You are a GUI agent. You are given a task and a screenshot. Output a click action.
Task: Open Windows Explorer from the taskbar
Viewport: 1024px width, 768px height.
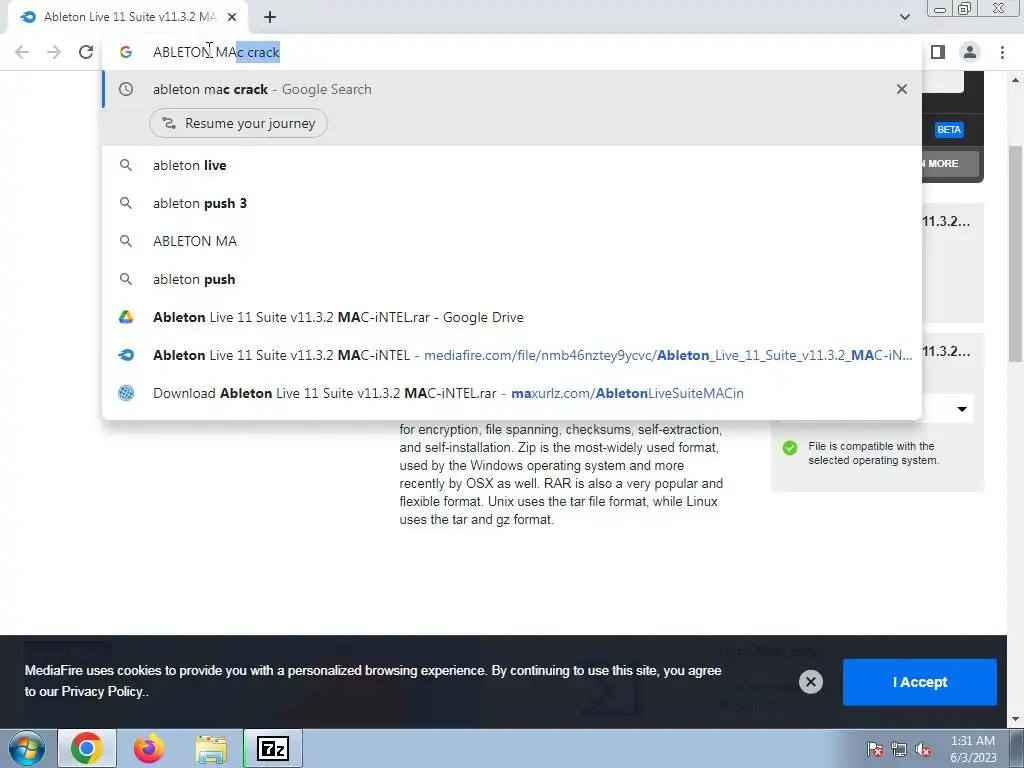coord(211,748)
